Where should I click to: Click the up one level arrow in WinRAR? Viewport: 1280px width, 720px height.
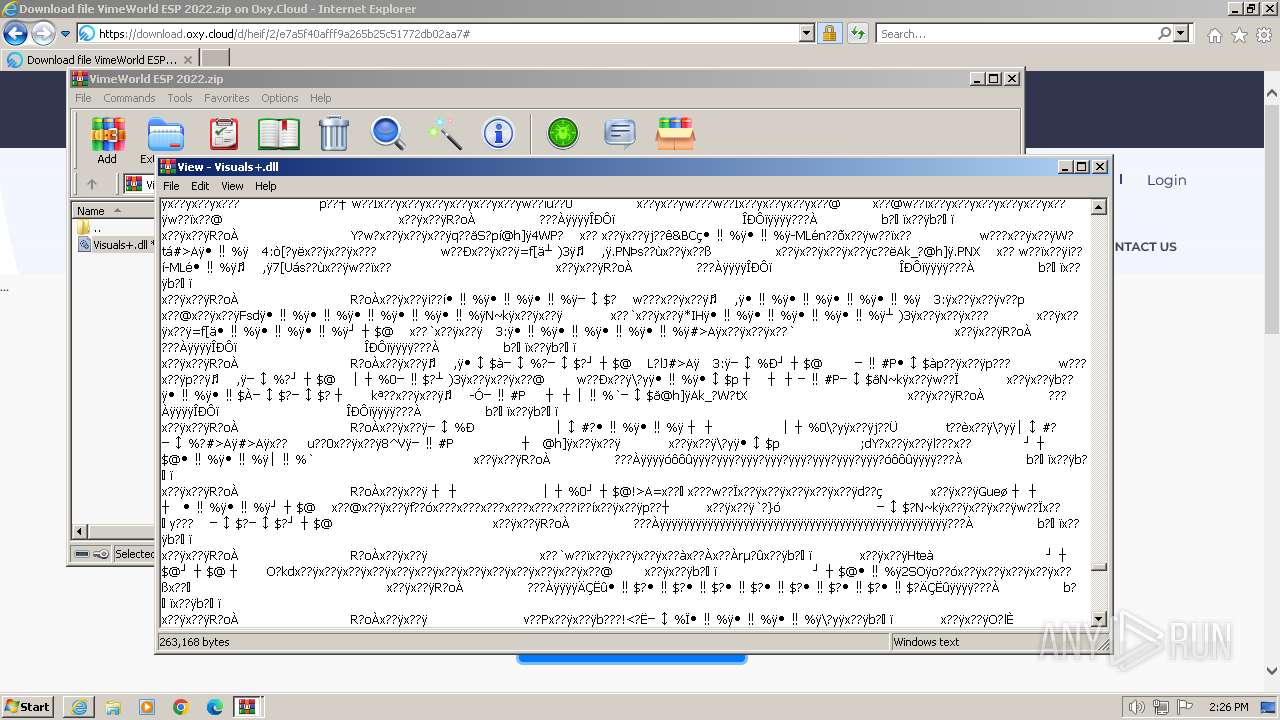92,184
